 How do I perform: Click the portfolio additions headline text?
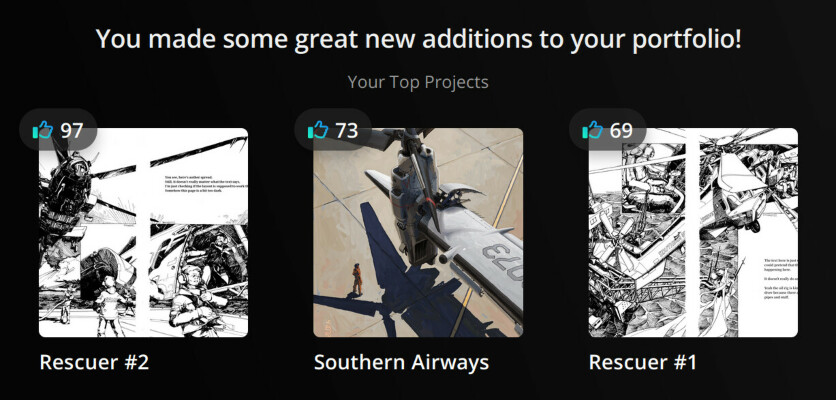[x=418, y=39]
